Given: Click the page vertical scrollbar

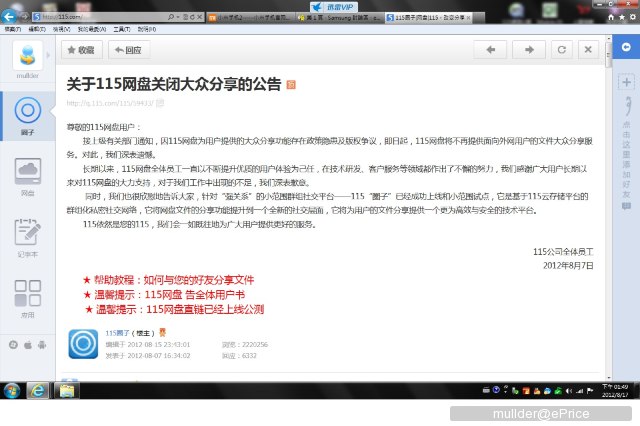Looking at the screenshot, I should [x=608, y=208].
